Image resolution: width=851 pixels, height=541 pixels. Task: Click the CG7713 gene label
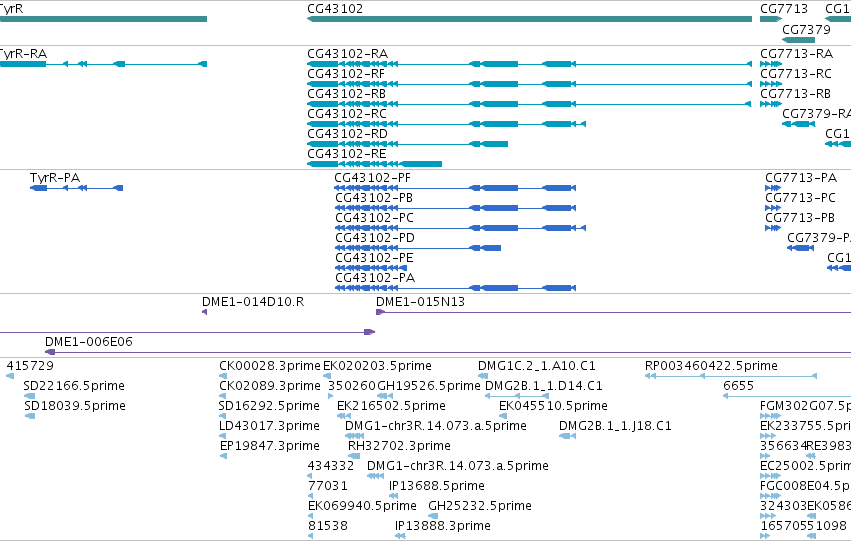click(784, 9)
